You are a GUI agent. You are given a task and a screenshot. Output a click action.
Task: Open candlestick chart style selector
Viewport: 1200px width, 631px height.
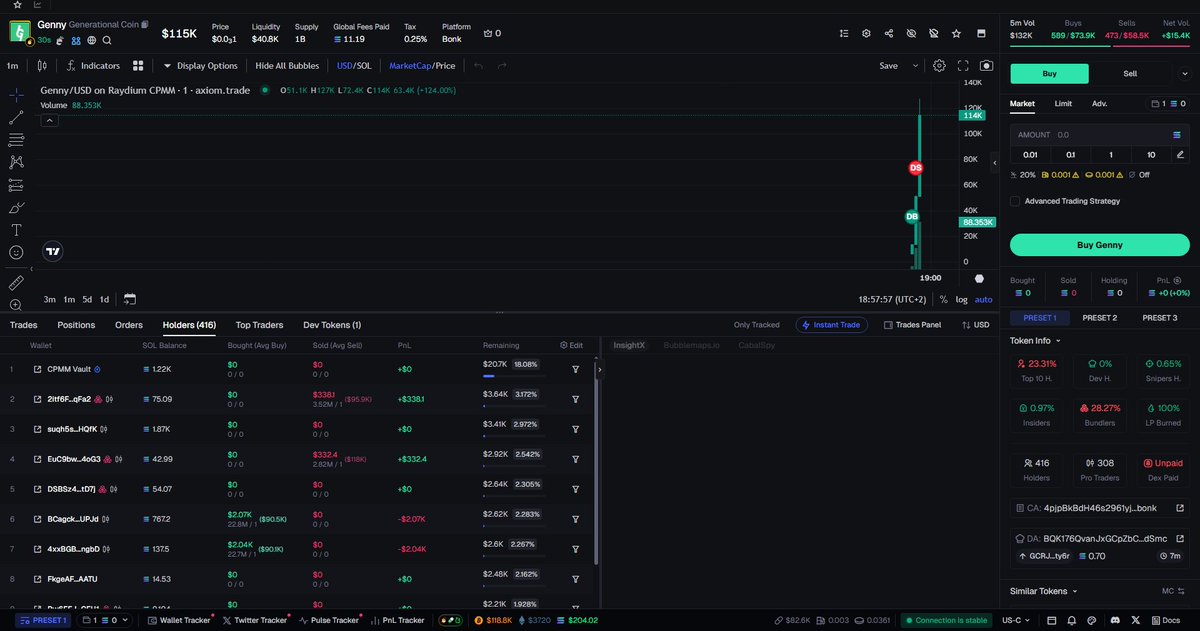(x=41, y=66)
